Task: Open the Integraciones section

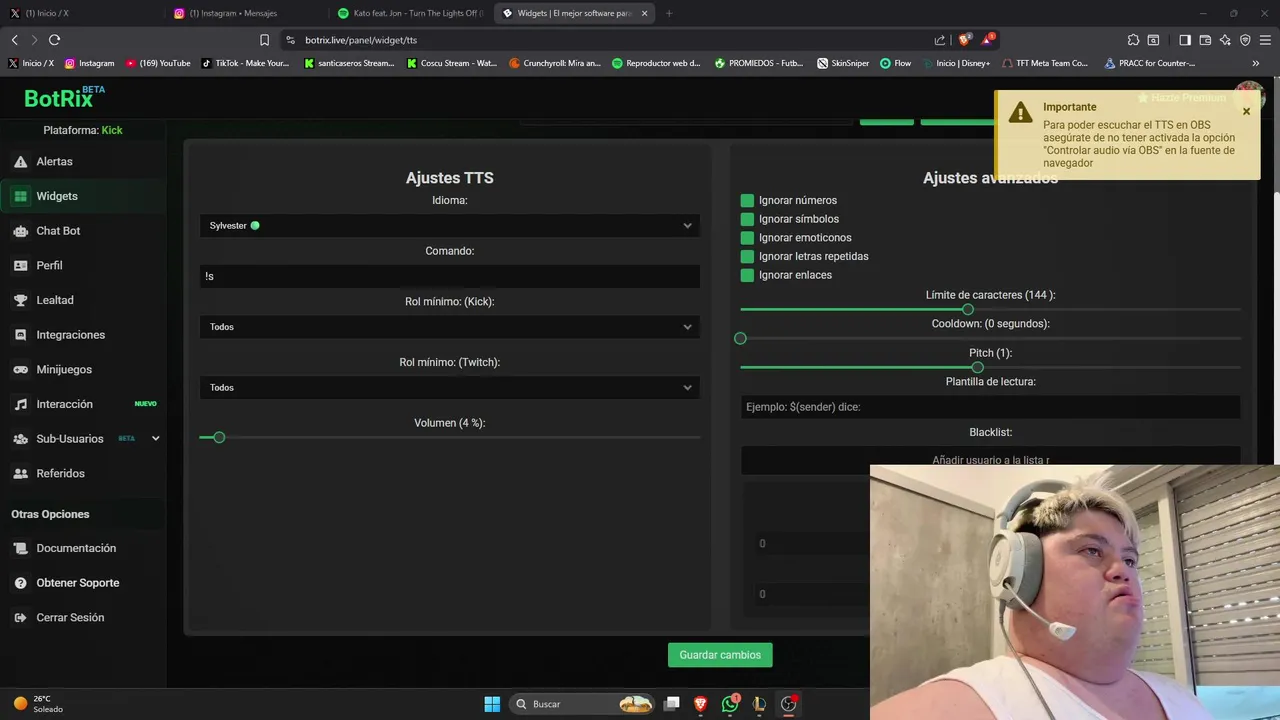Action: 70,335
